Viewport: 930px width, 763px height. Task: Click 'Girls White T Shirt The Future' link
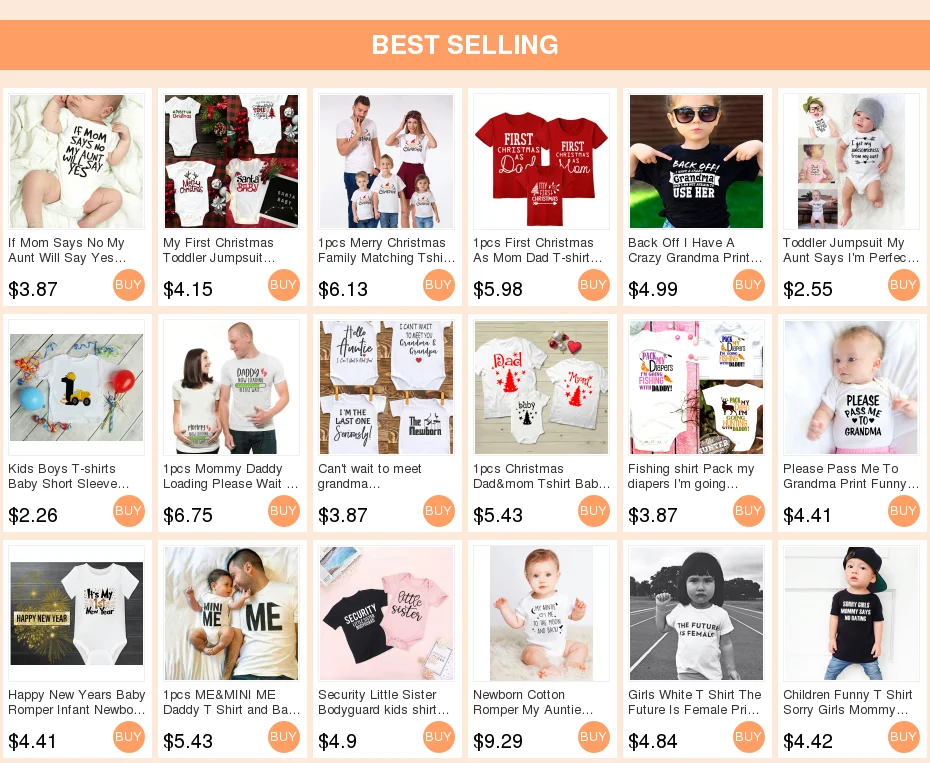click(x=695, y=702)
